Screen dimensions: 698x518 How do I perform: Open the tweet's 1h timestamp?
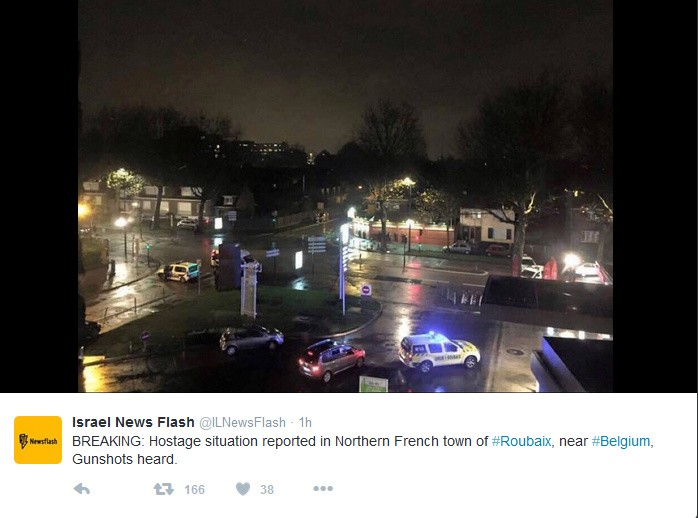[x=305, y=422]
